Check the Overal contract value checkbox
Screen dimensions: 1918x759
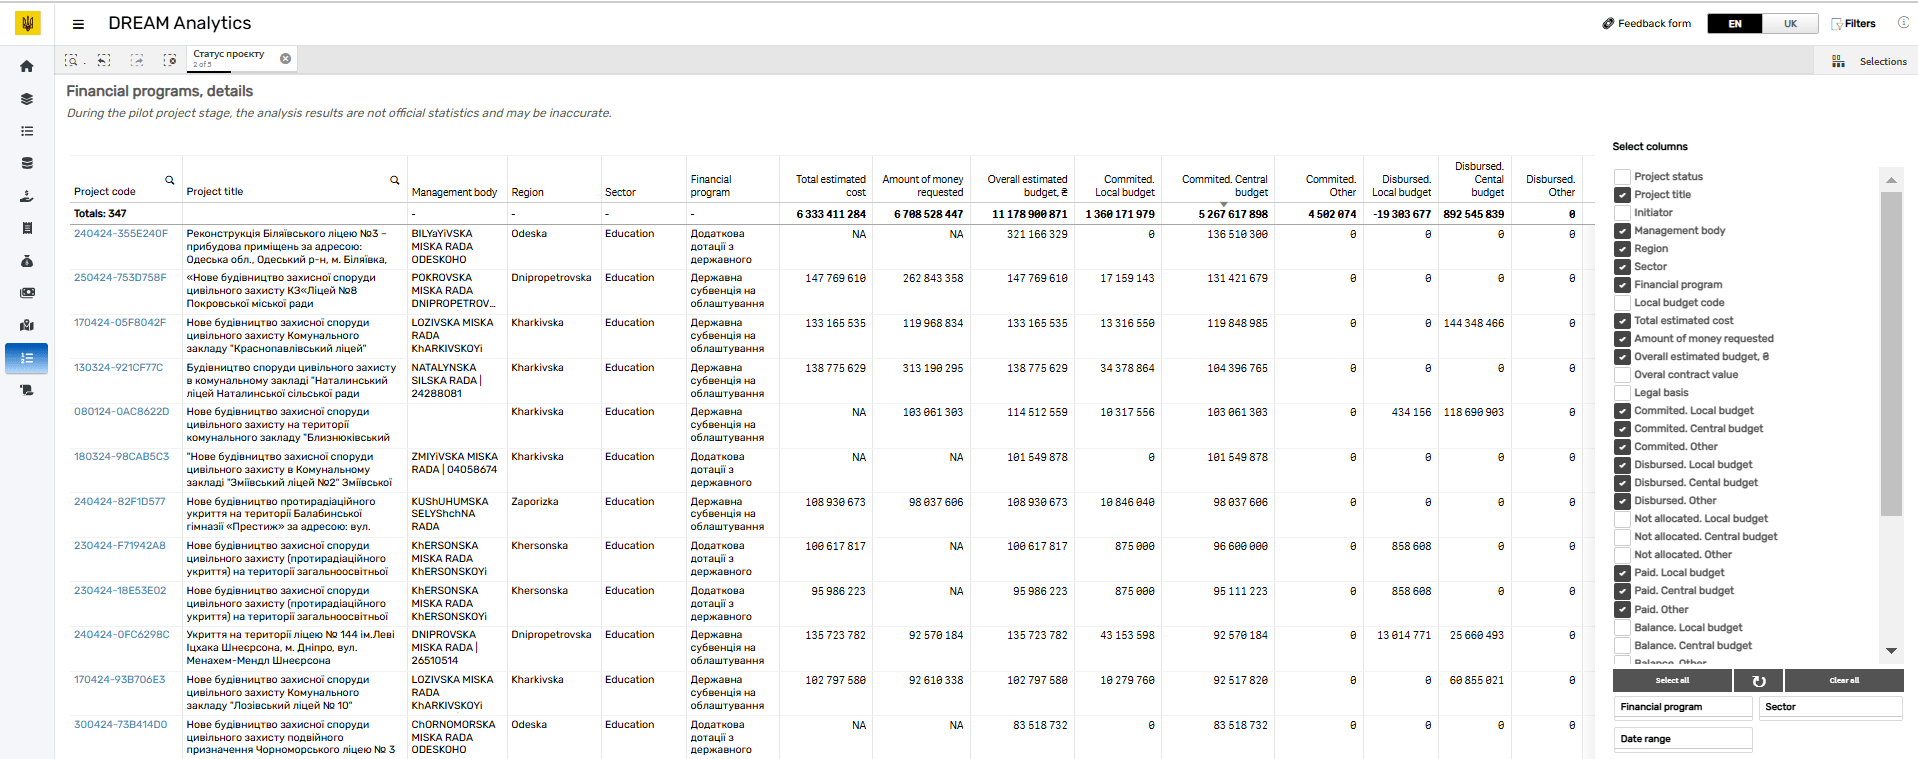click(1622, 375)
